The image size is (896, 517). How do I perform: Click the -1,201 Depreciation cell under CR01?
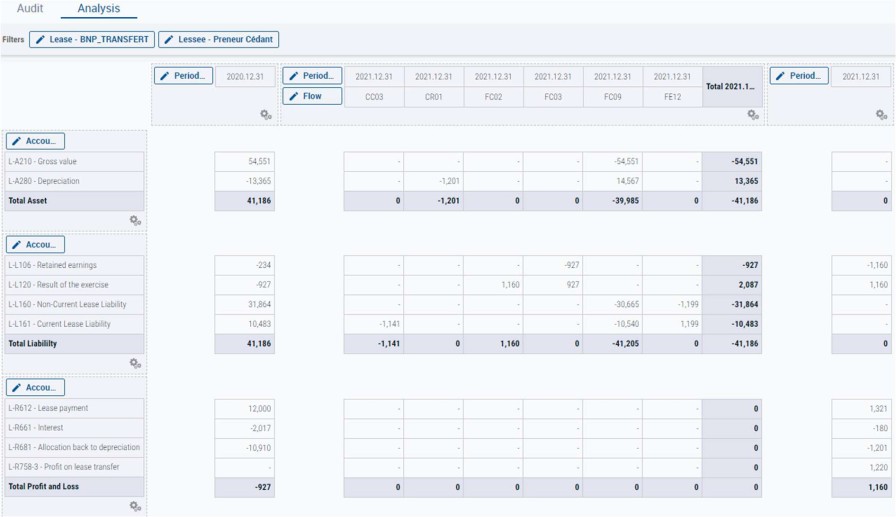pyautogui.click(x=434, y=181)
